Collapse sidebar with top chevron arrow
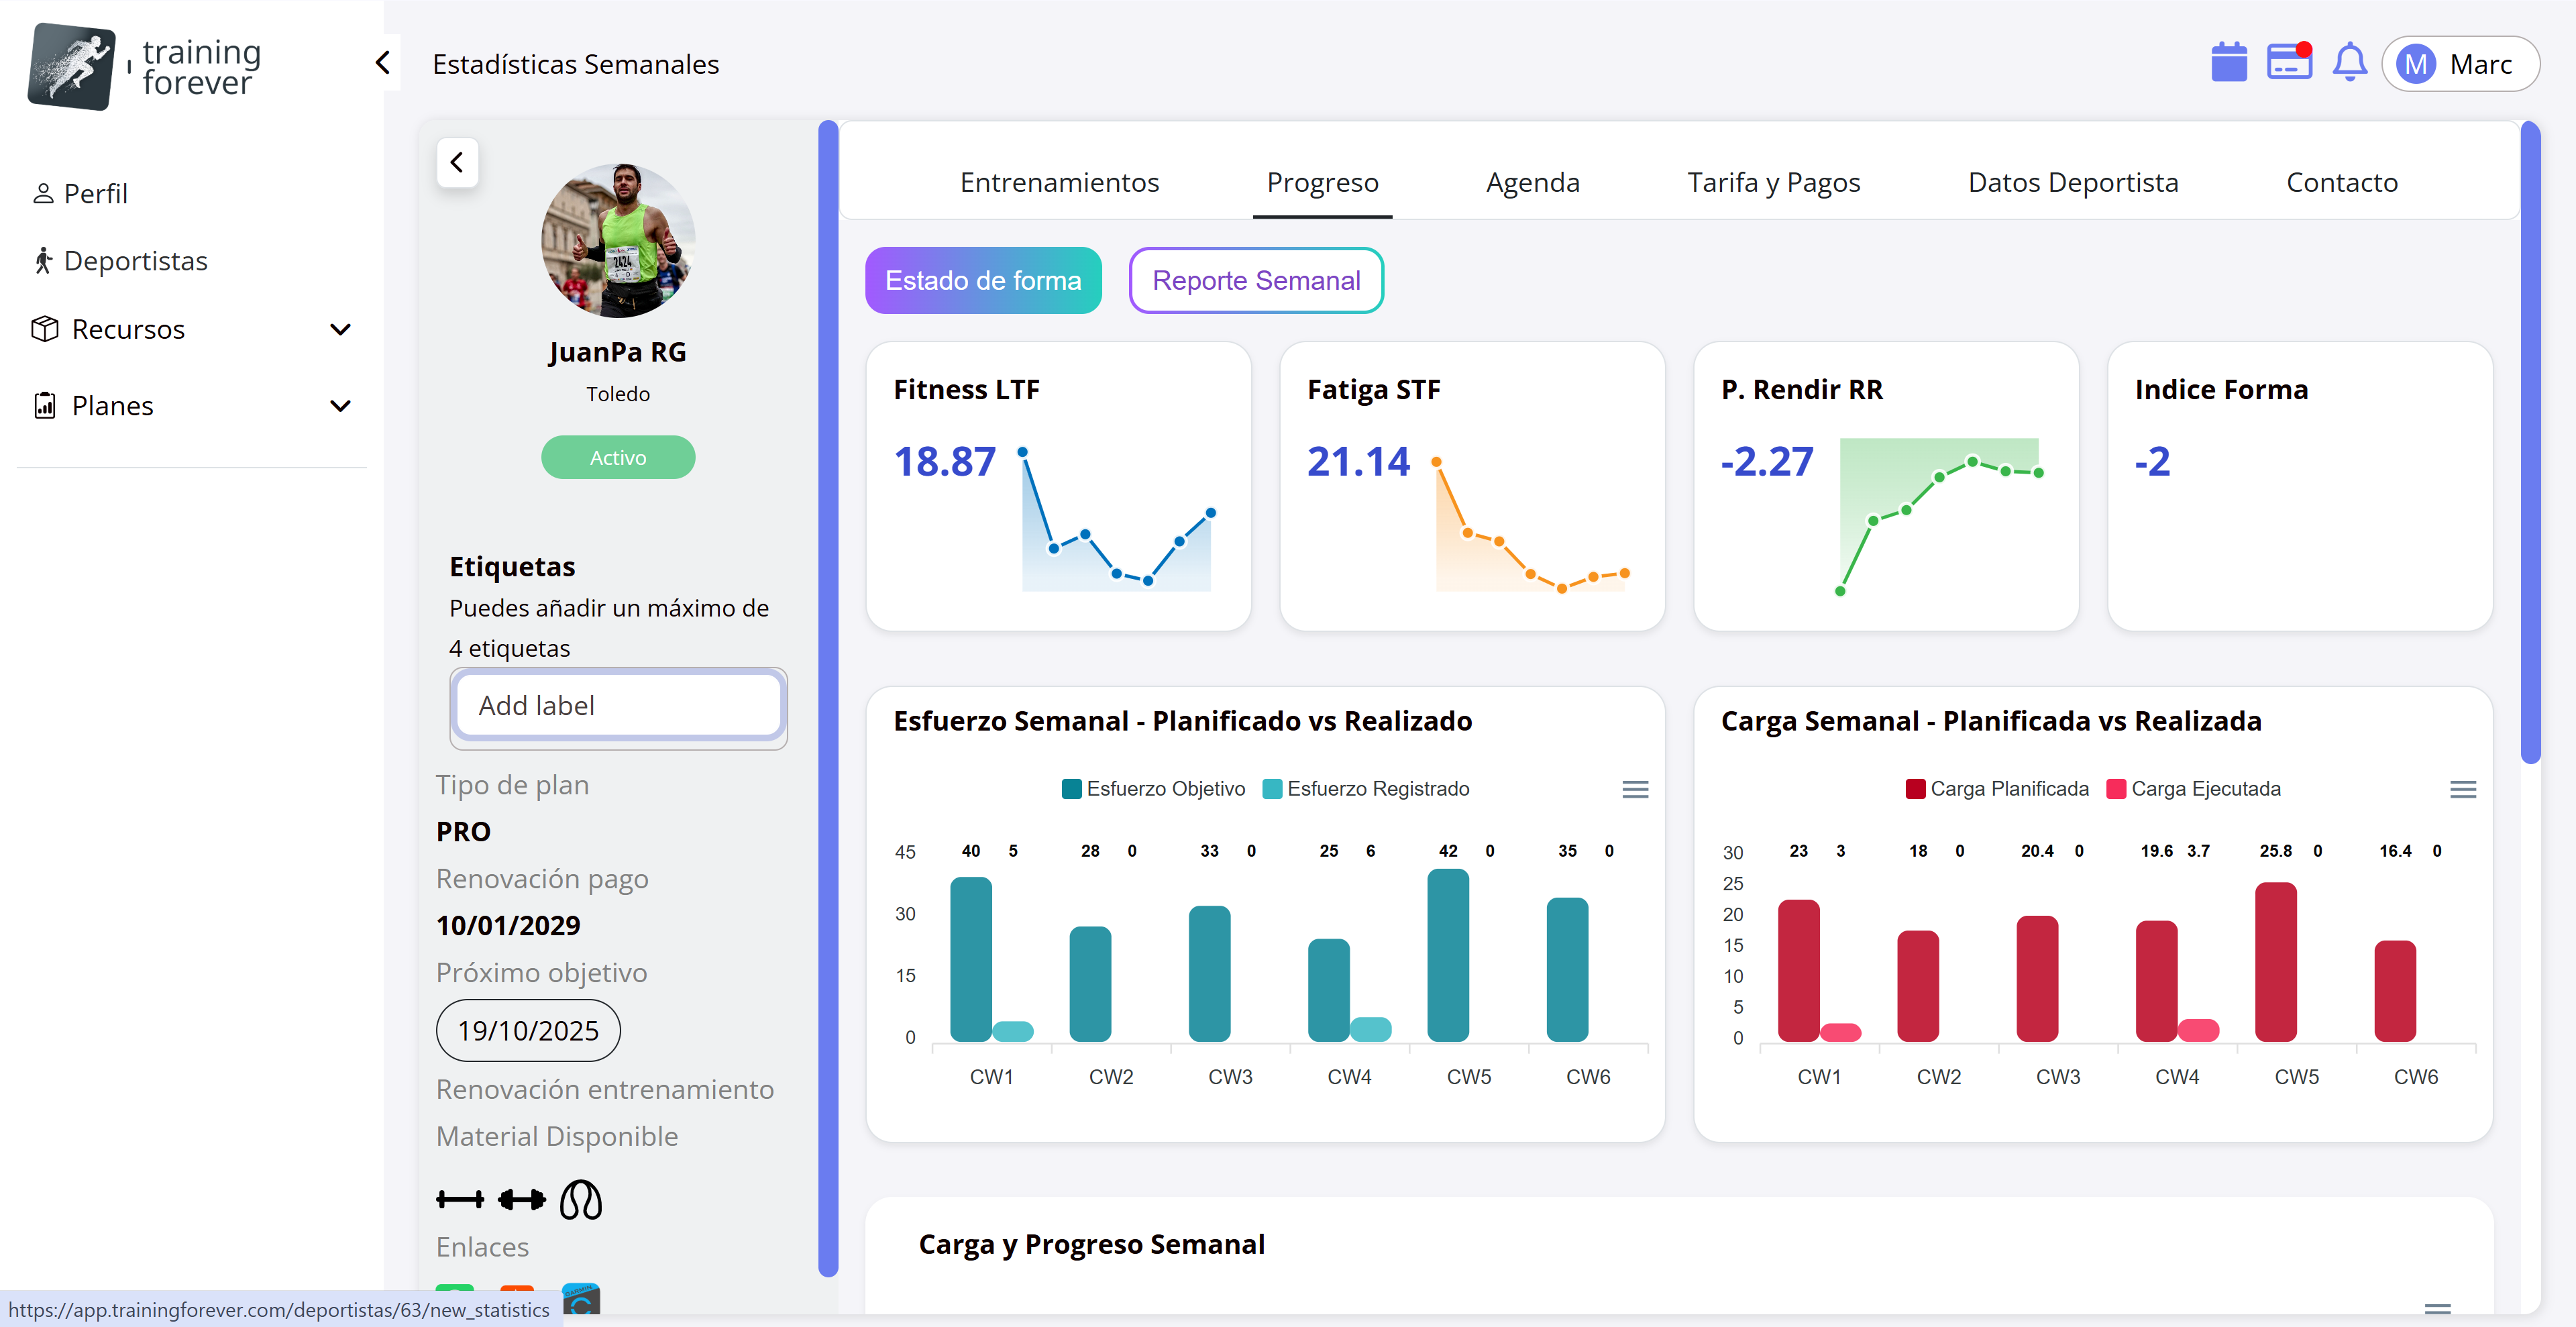Viewport: 2576px width, 1327px height. 383,63
